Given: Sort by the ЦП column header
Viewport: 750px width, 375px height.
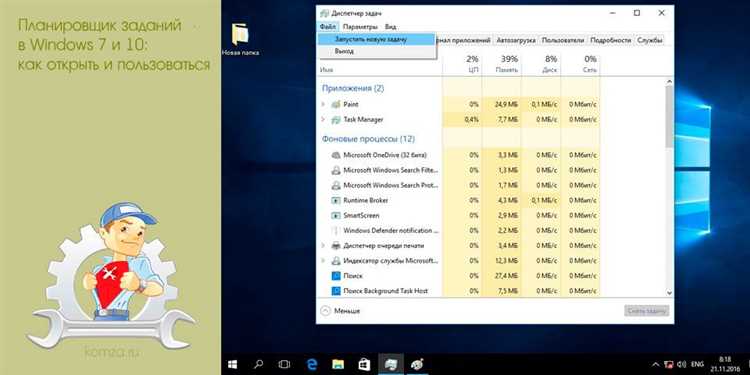Looking at the screenshot, I should coord(462,65).
